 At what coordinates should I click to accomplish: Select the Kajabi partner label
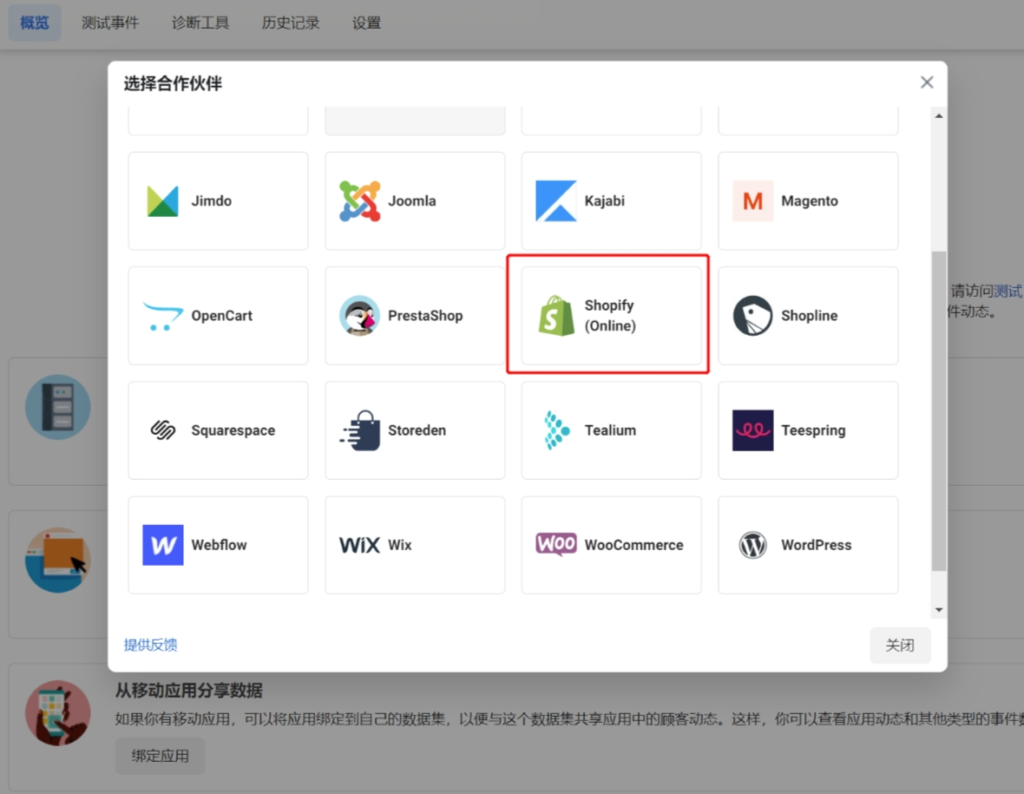tap(605, 201)
